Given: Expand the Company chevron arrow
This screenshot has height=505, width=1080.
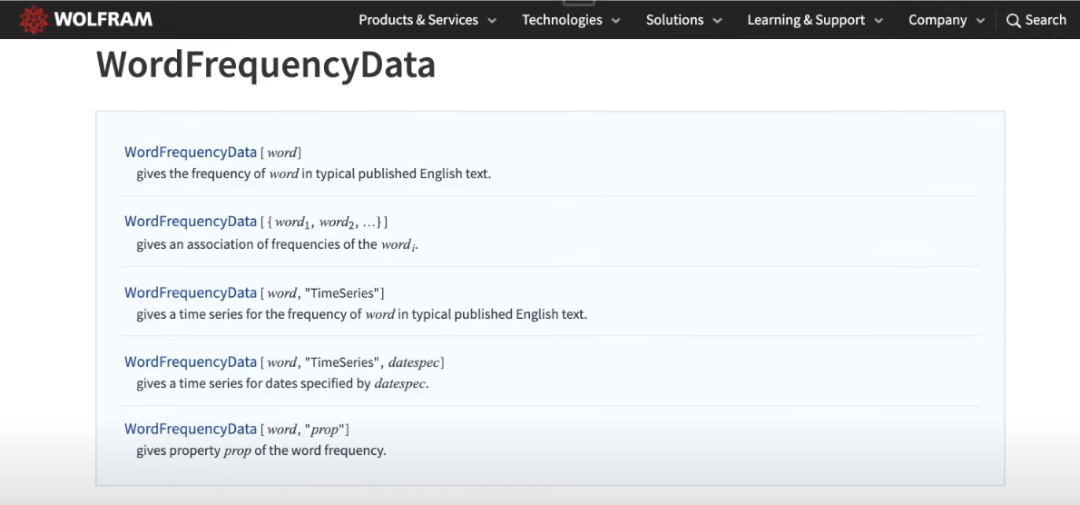Looking at the screenshot, I should (981, 21).
